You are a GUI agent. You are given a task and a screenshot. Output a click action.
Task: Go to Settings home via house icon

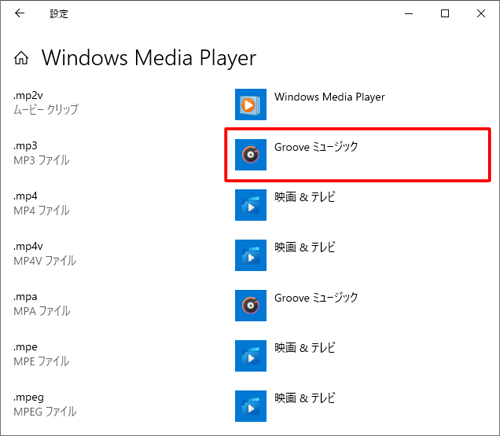click(21, 58)
